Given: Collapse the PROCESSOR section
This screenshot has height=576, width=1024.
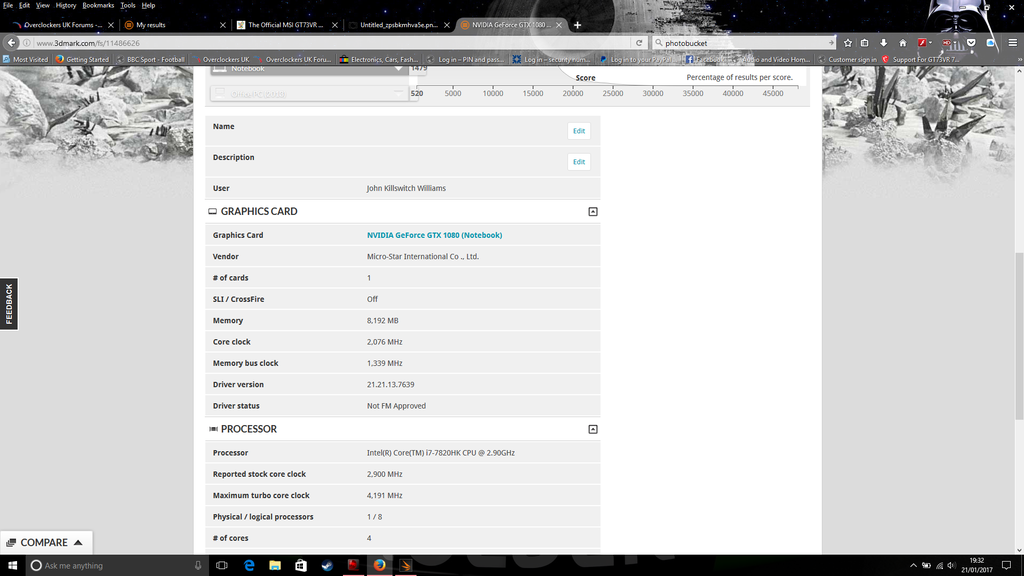Looking at the screenshot, I should click(593, 429).
